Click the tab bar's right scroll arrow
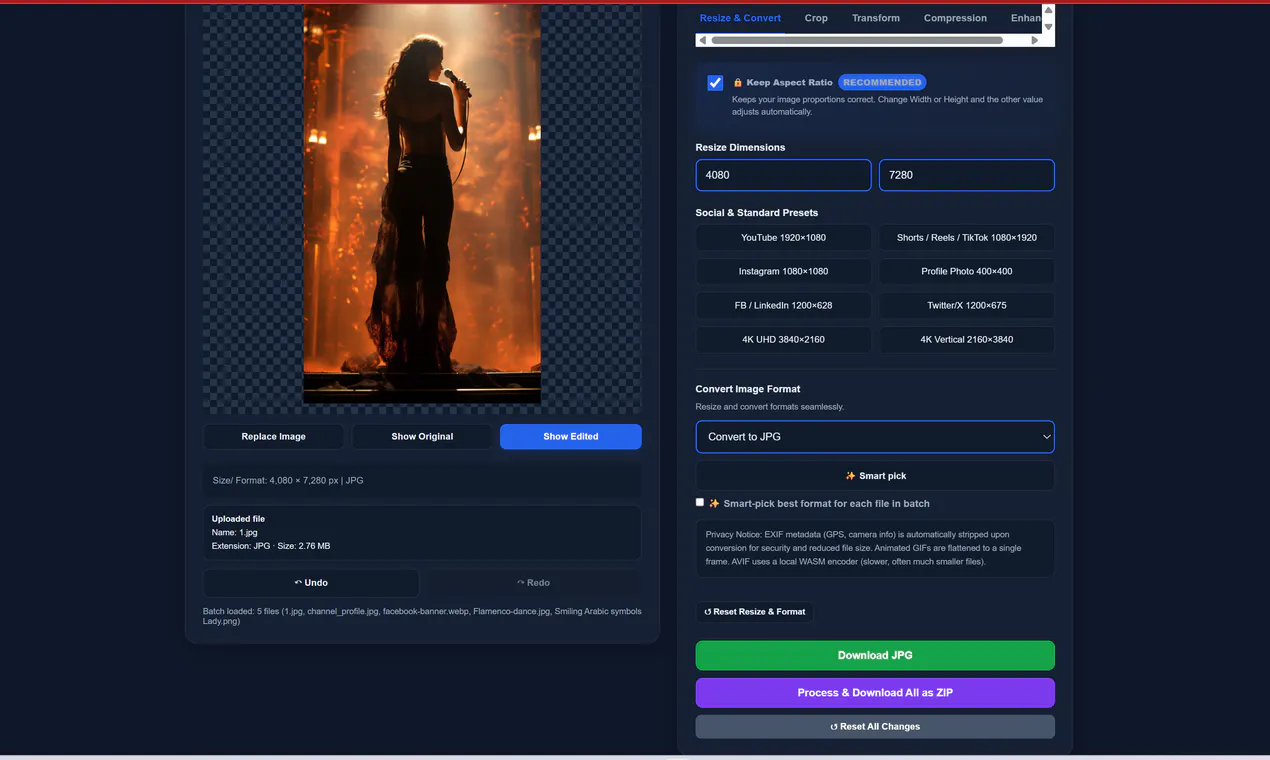Image resolution: width=1270 pixels, height=760 pixels. tap(1035, 40)
